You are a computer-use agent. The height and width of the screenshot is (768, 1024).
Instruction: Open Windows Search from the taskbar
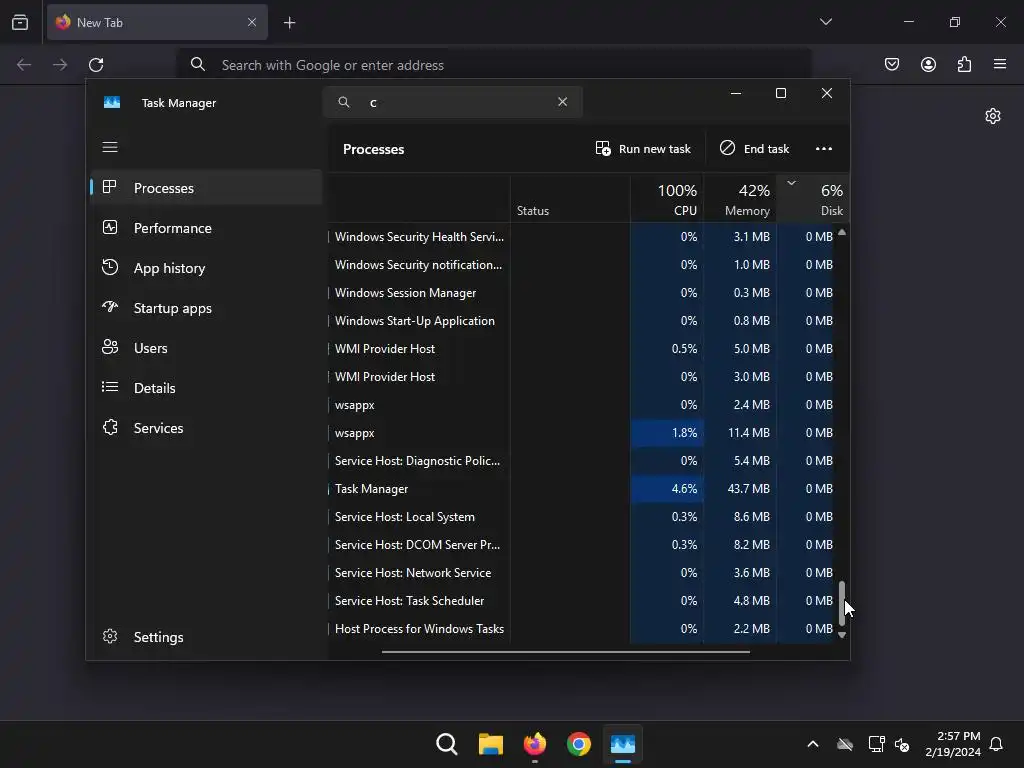[447, 744]
